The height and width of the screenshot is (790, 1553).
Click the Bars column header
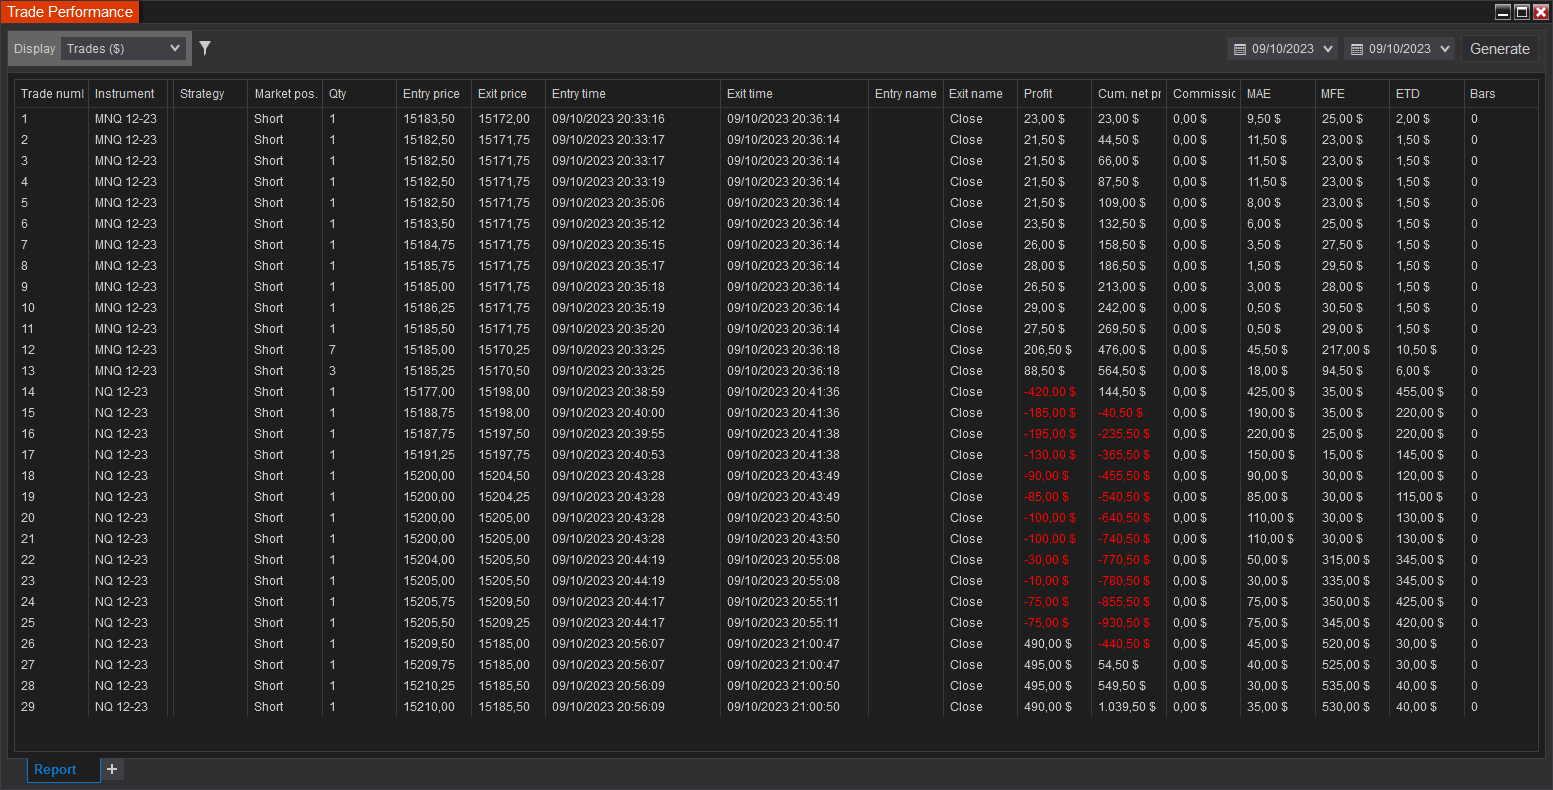[x=1501, y=94]
